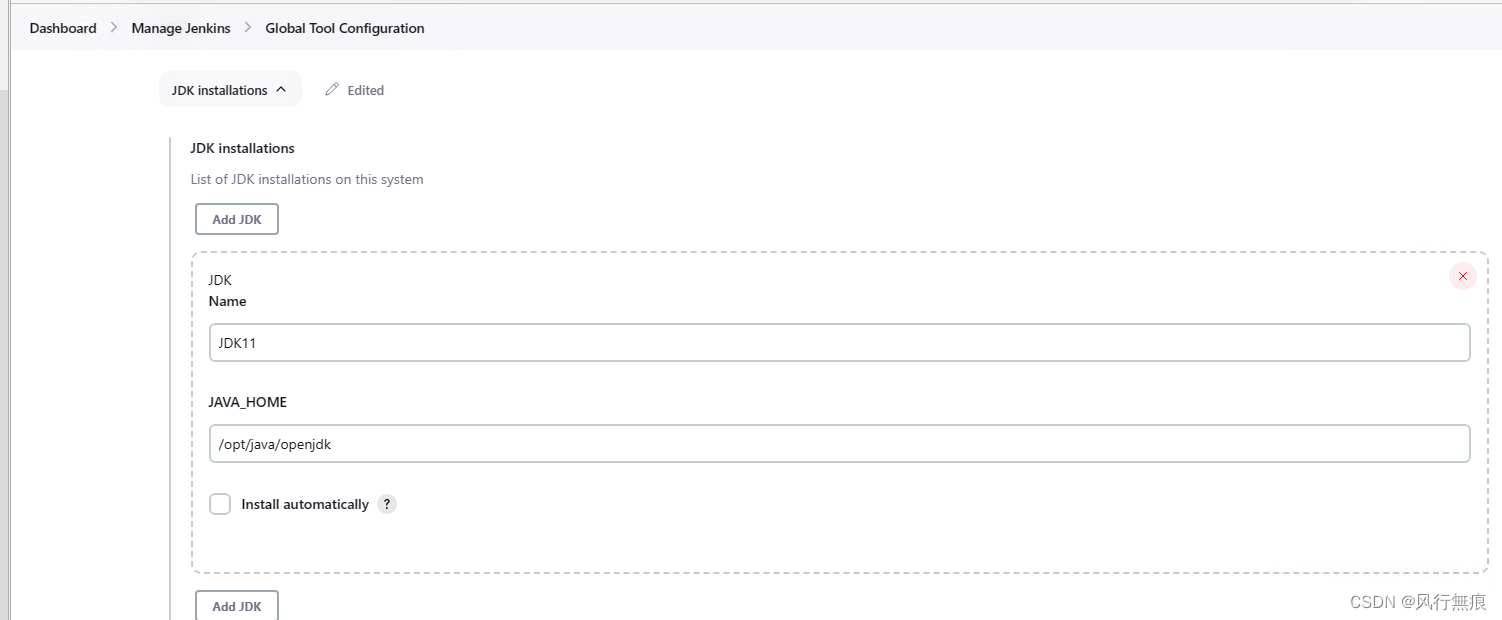Click inside the JDK Name field showing JDK11
This screenshot has width=1502, height=620.
click(700, 342)
